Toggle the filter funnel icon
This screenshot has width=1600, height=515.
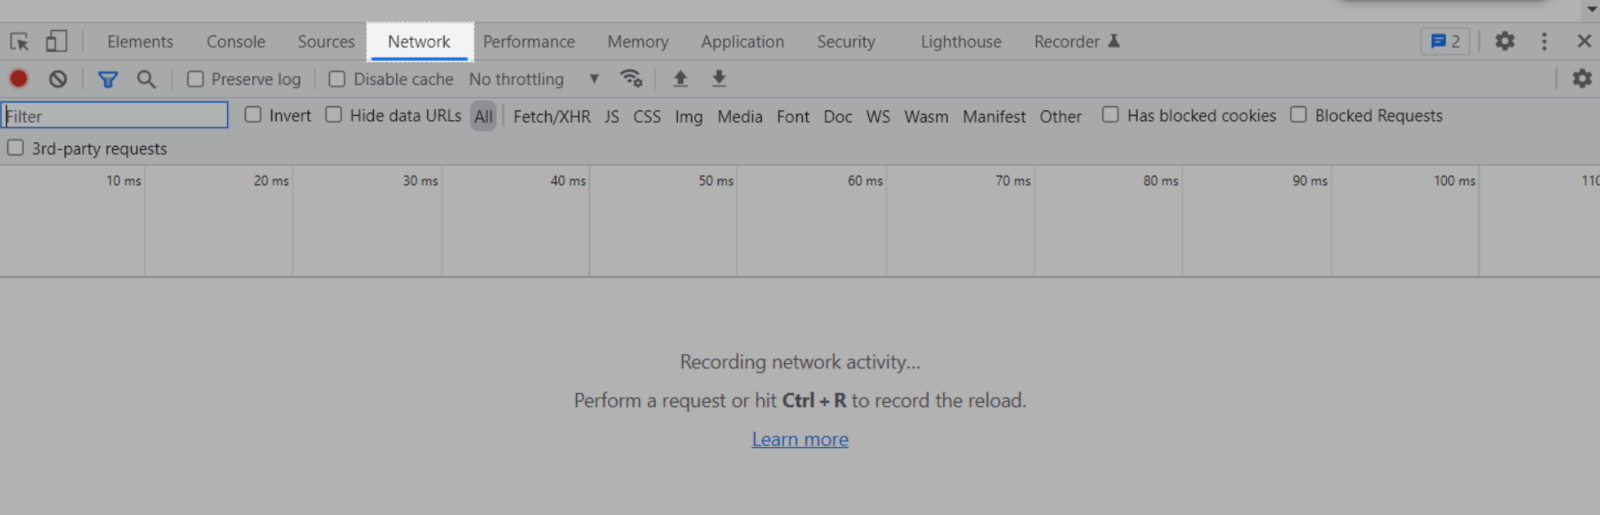coord(108,79)
